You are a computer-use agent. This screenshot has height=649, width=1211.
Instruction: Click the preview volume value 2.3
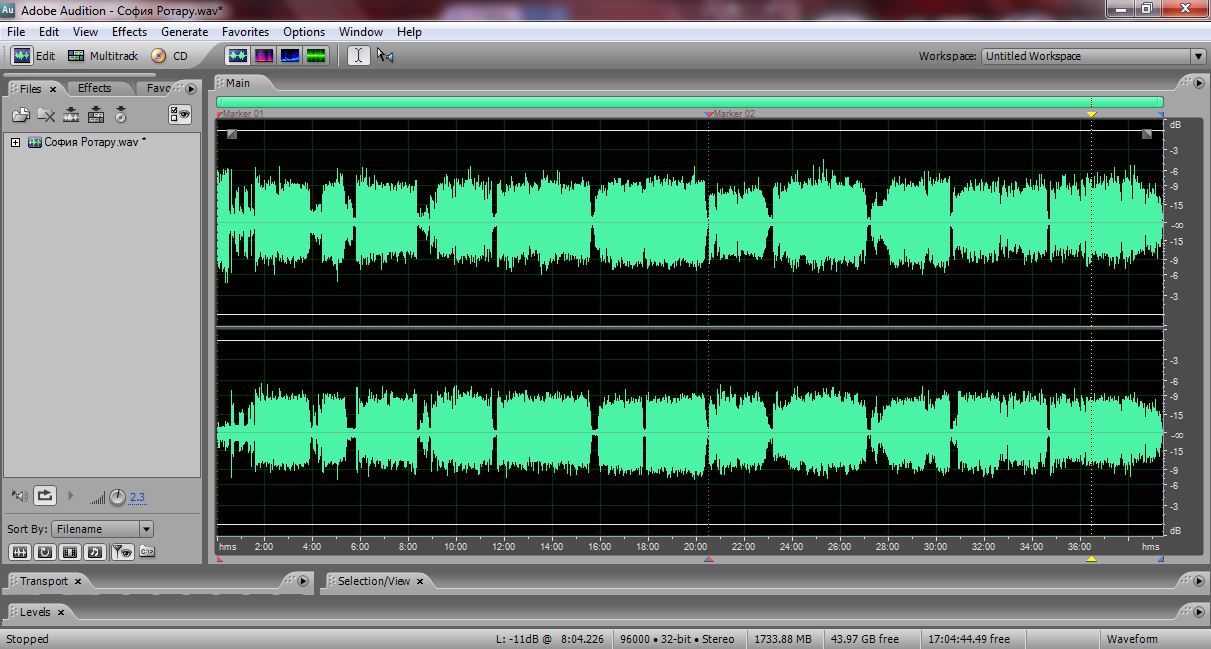coord(137,497)
